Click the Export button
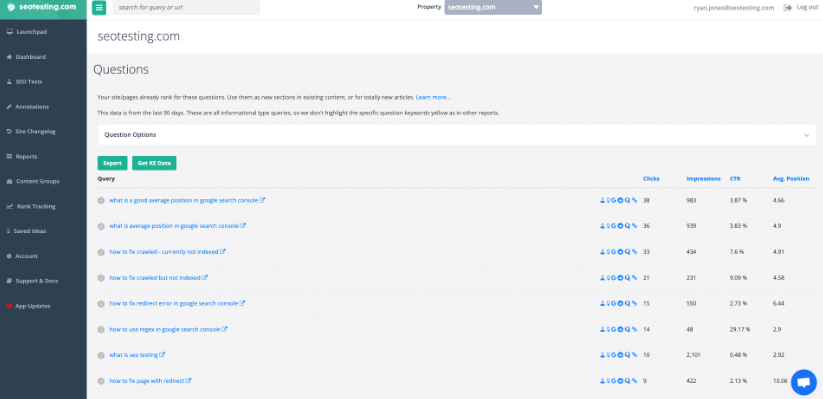Screen dimensions: 823x399 pyautogui.click(x=112, y=163)
